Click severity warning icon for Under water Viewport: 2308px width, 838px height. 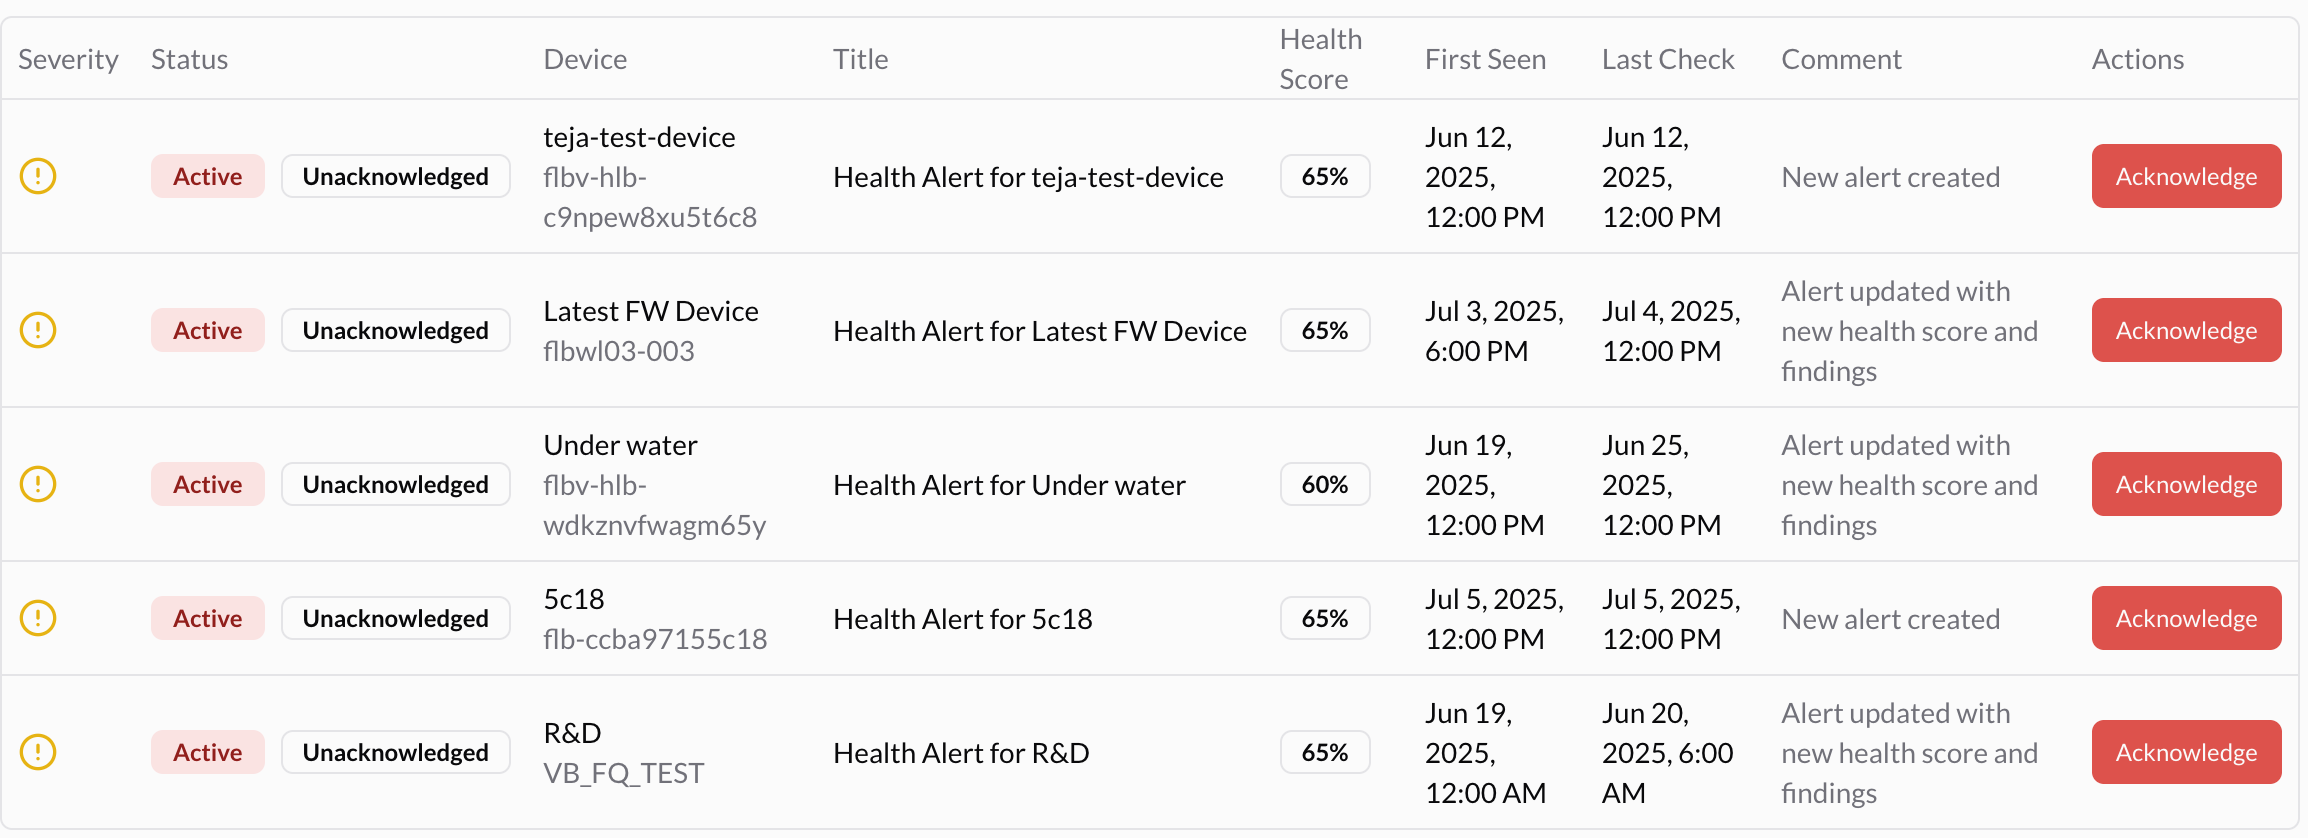click(x=38, y=484)
